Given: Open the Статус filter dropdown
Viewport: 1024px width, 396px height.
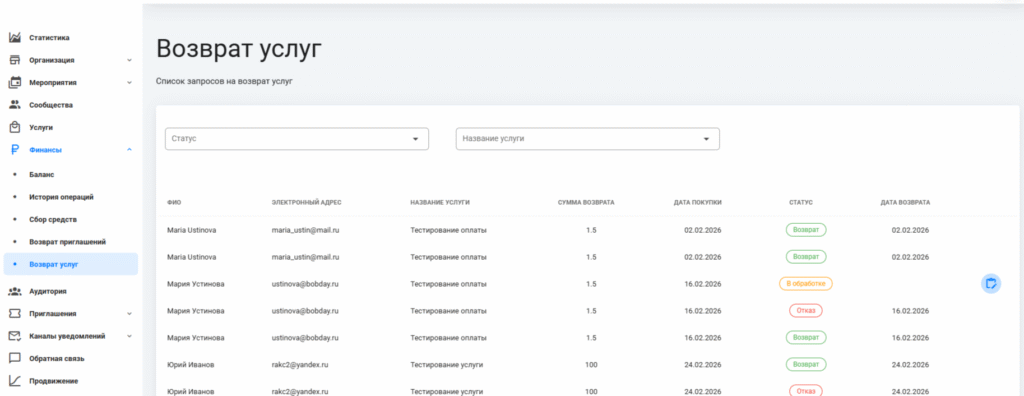Looking at the screenshot, I should (x=296, y=139).
